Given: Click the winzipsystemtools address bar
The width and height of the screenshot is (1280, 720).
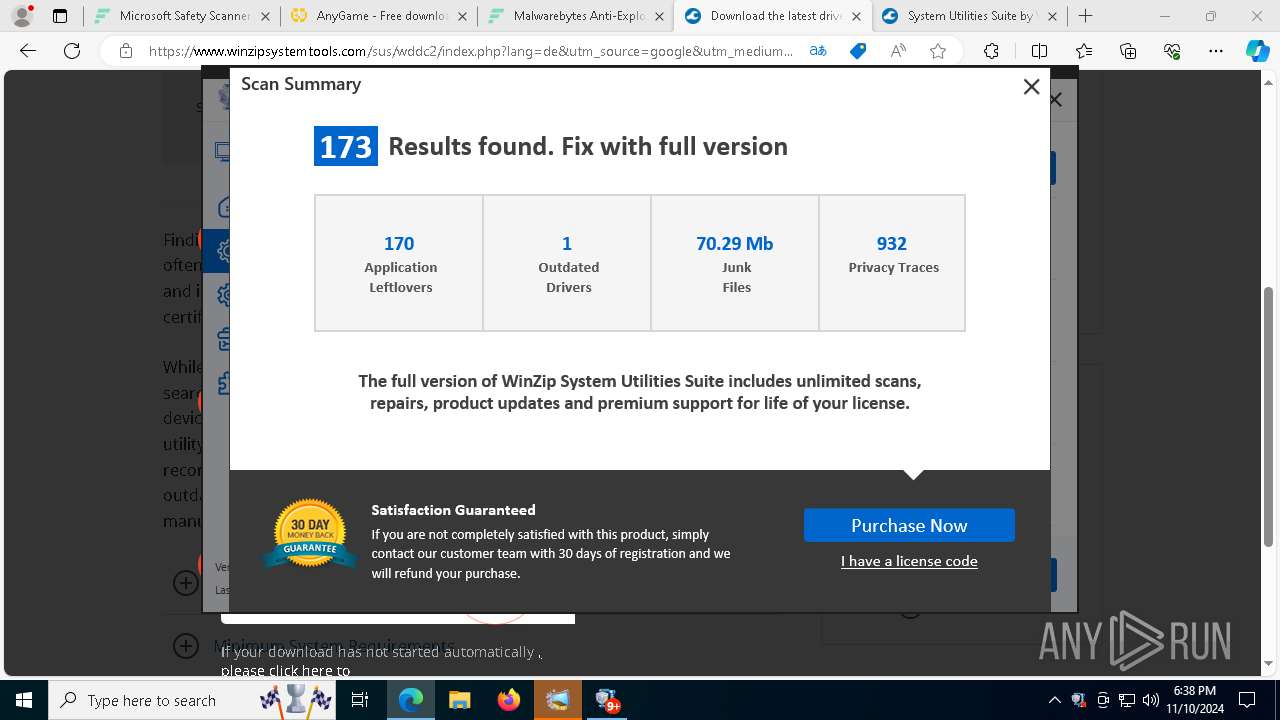Looking at the screenshot, I should pyautogui.click(x=470, y=51).
